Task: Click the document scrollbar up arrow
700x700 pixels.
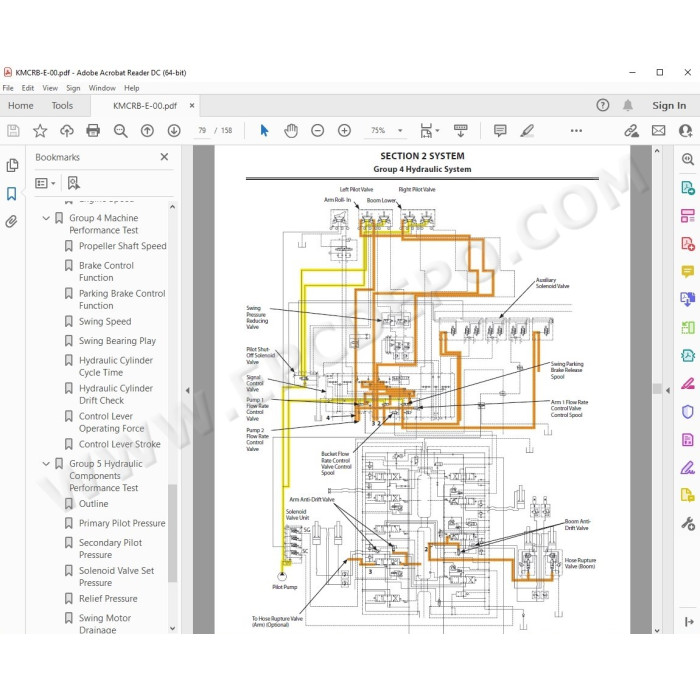Action: (657, 151)
